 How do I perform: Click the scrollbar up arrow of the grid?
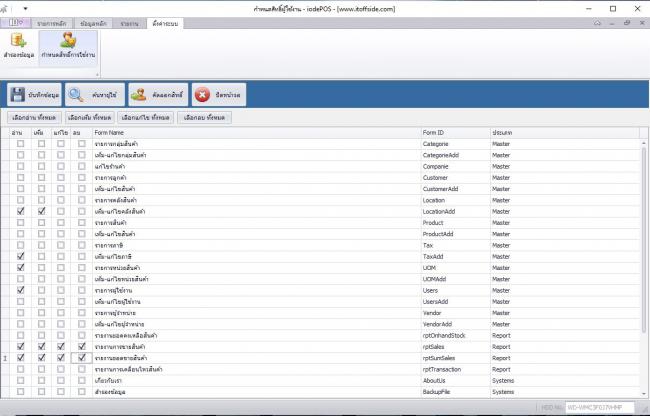pos(644,143)
